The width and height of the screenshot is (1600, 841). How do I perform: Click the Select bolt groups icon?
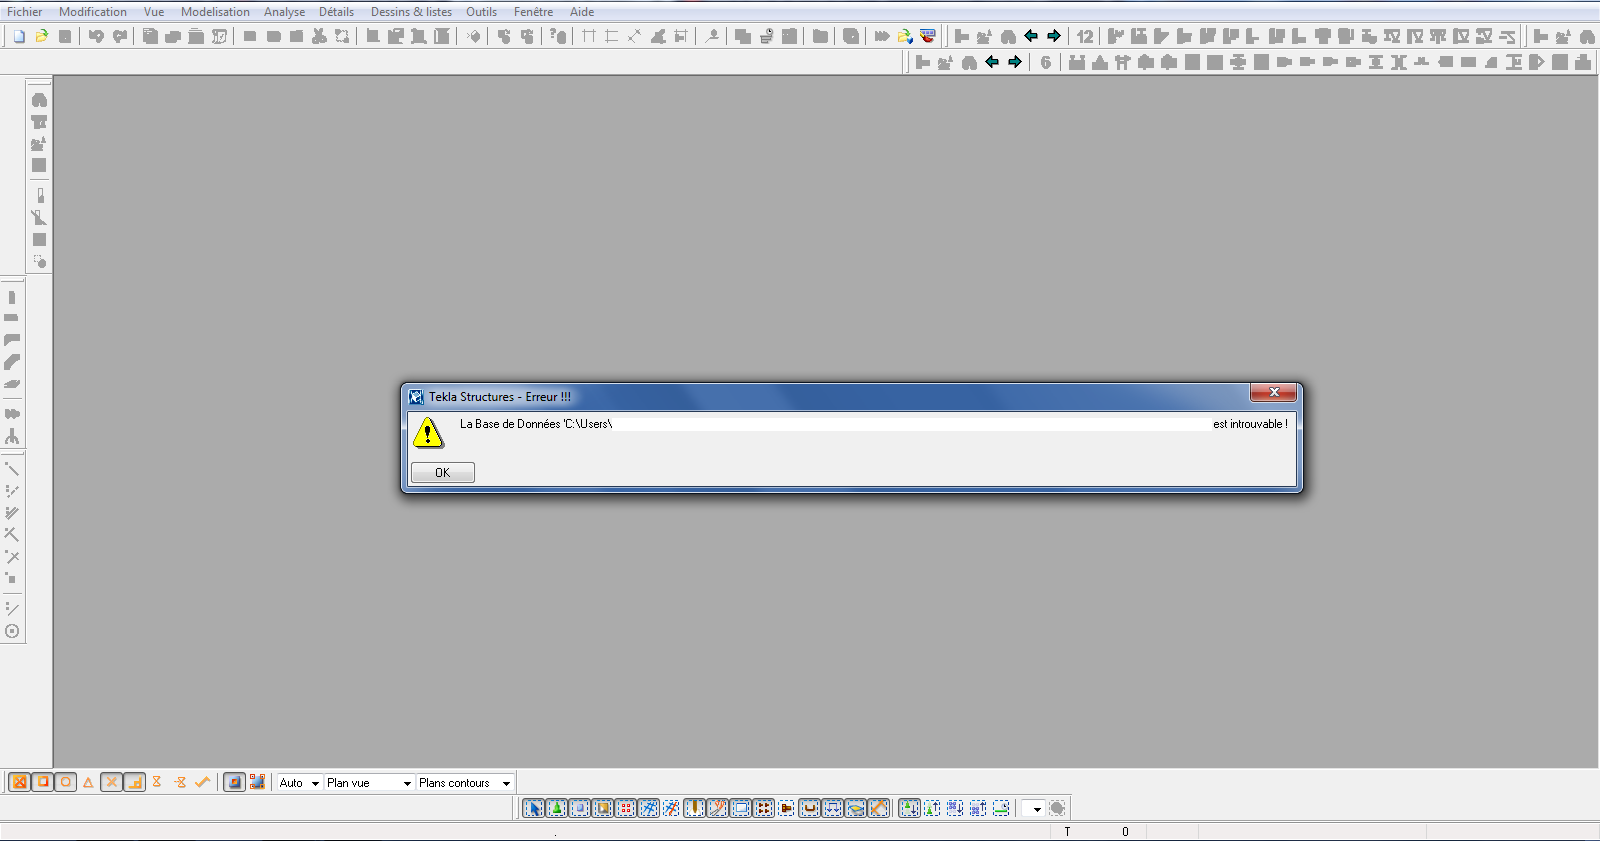click(x=764, y=808)
